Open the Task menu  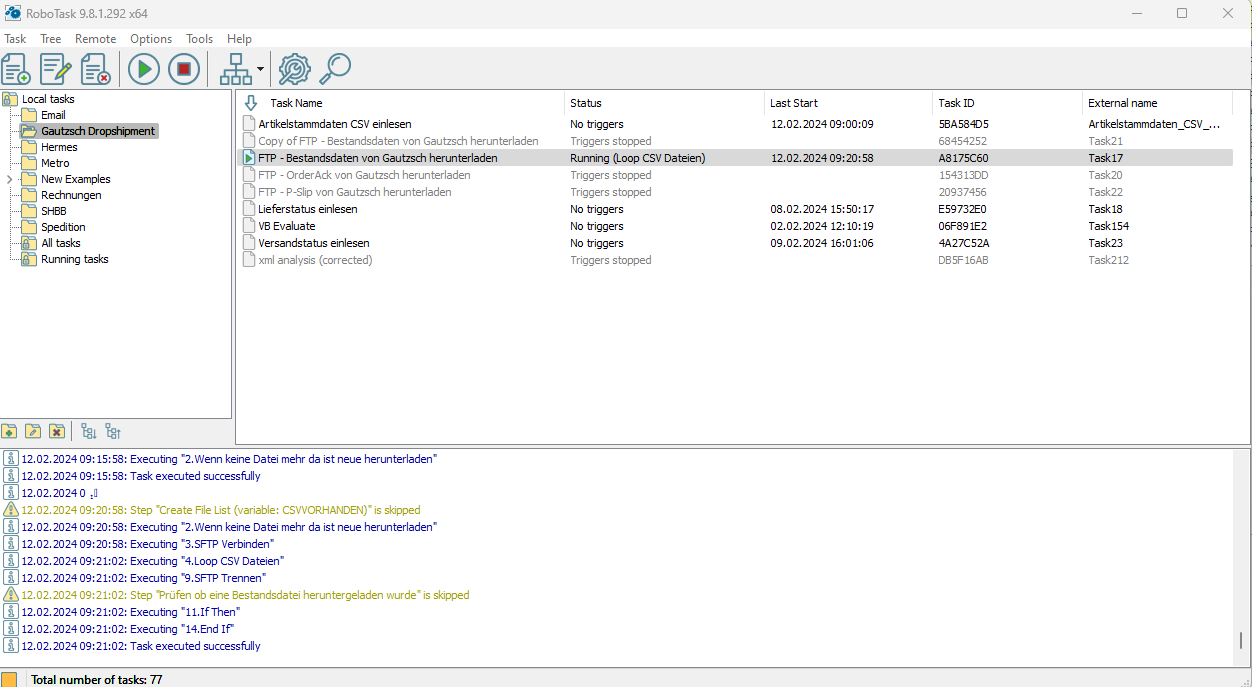click(15, 38)
